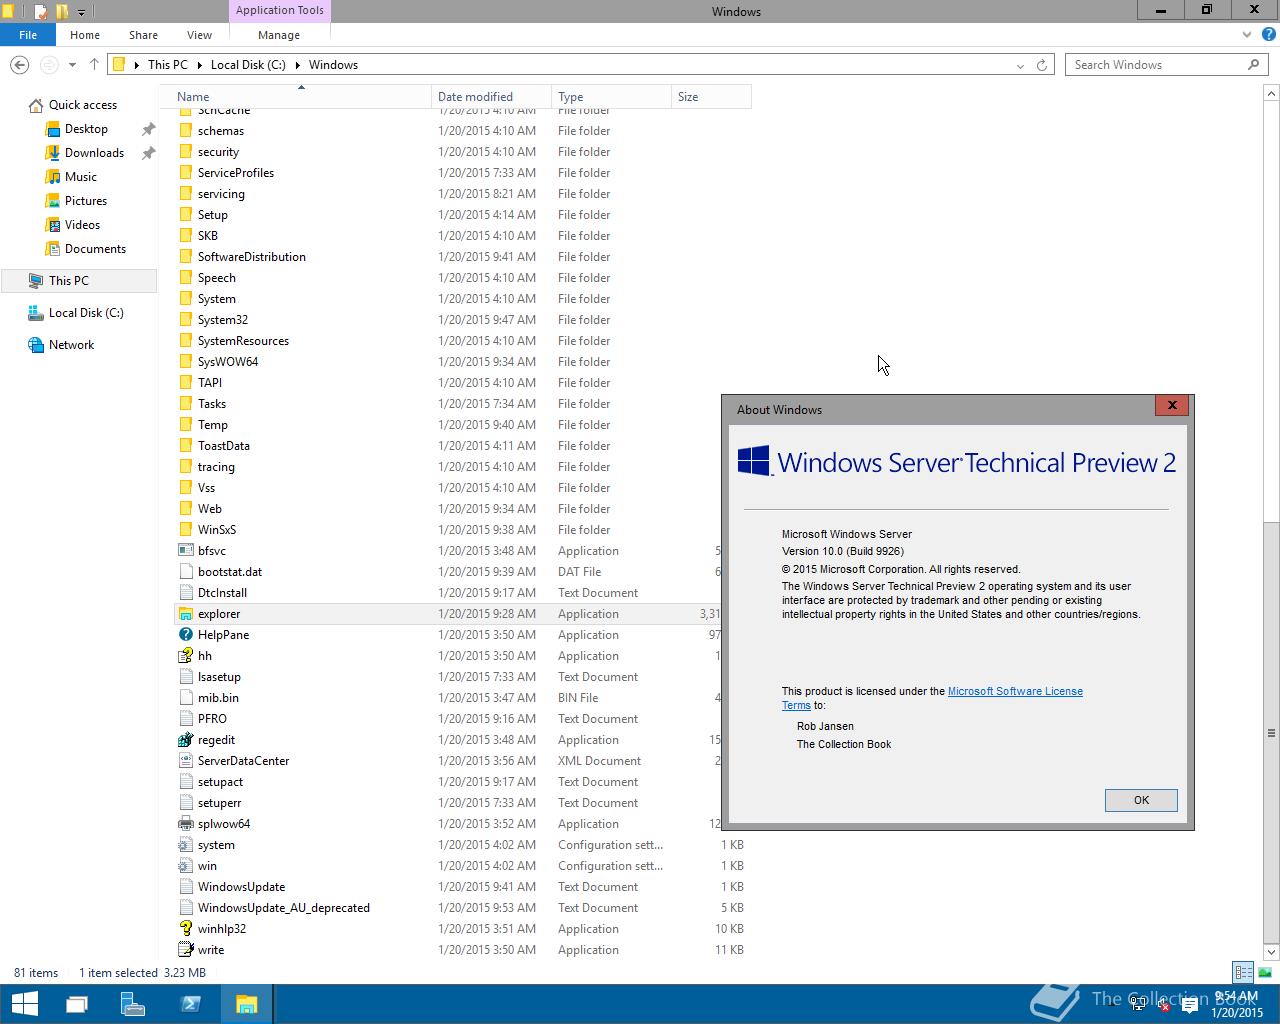Click the Up one level arrow
This screenshot has height=1024, width=1280.
coord(94,65)
